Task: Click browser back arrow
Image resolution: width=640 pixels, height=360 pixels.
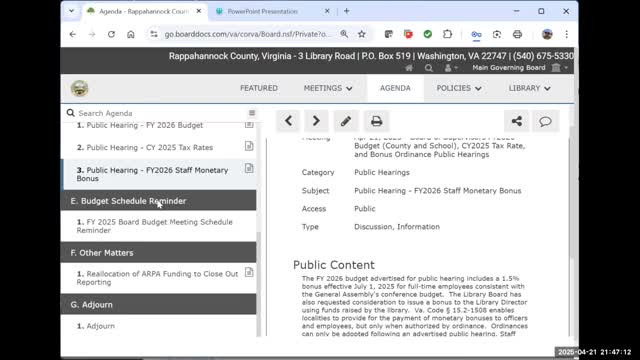Action: tap(73, 34)
